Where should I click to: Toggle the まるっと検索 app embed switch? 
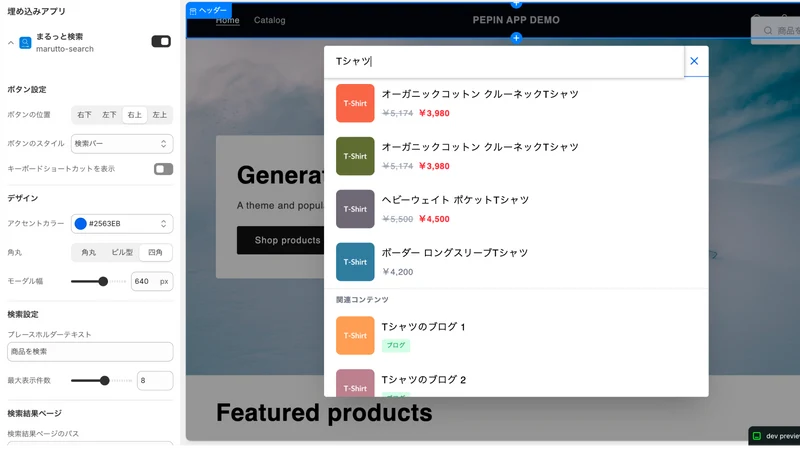(x=161, y=41)
